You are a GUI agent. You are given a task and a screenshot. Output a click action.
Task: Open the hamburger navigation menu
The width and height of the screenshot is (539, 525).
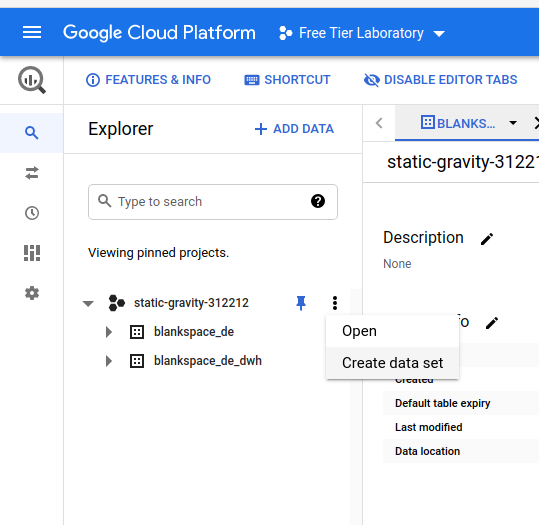pyautogui.click(x=32, y=32)
